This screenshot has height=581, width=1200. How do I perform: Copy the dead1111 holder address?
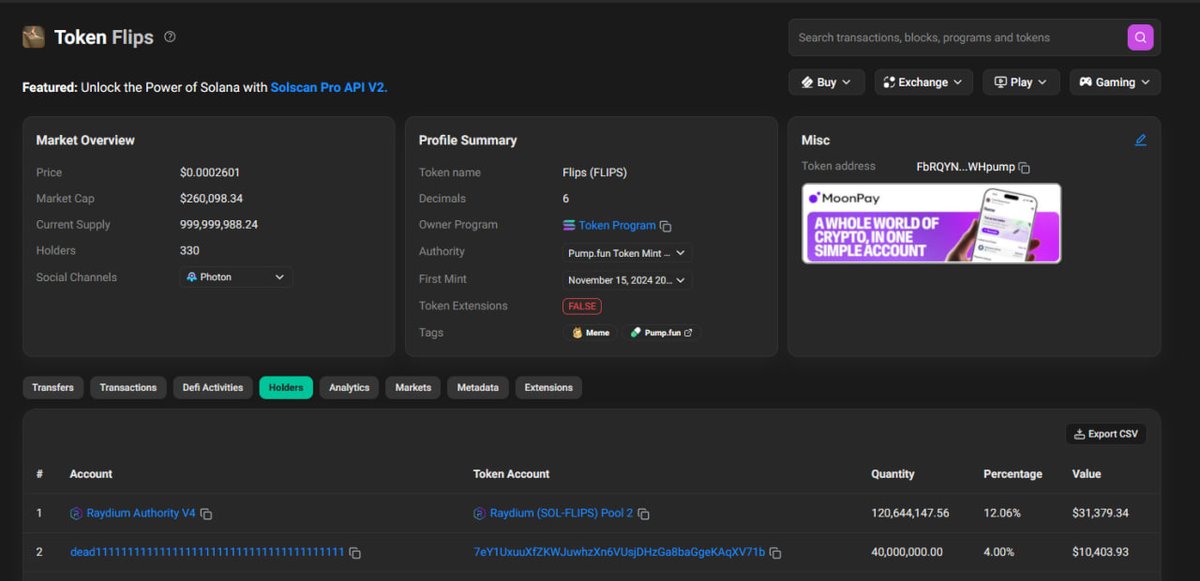pyautogui.click(x=354, y=552)
